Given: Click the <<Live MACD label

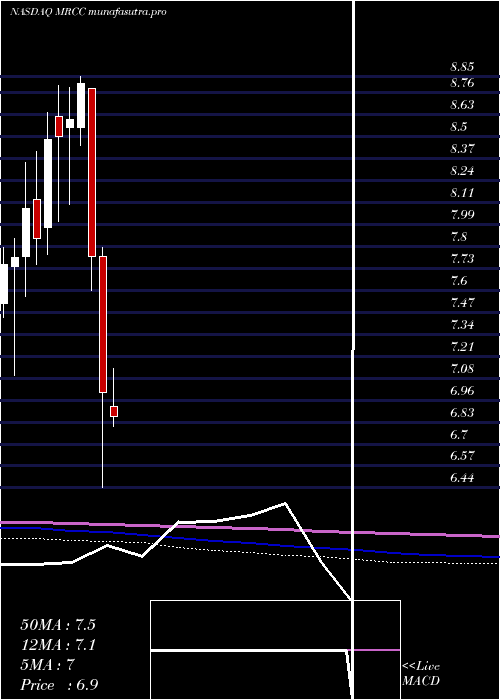Looking at the screenshot, I should [421, 674].
